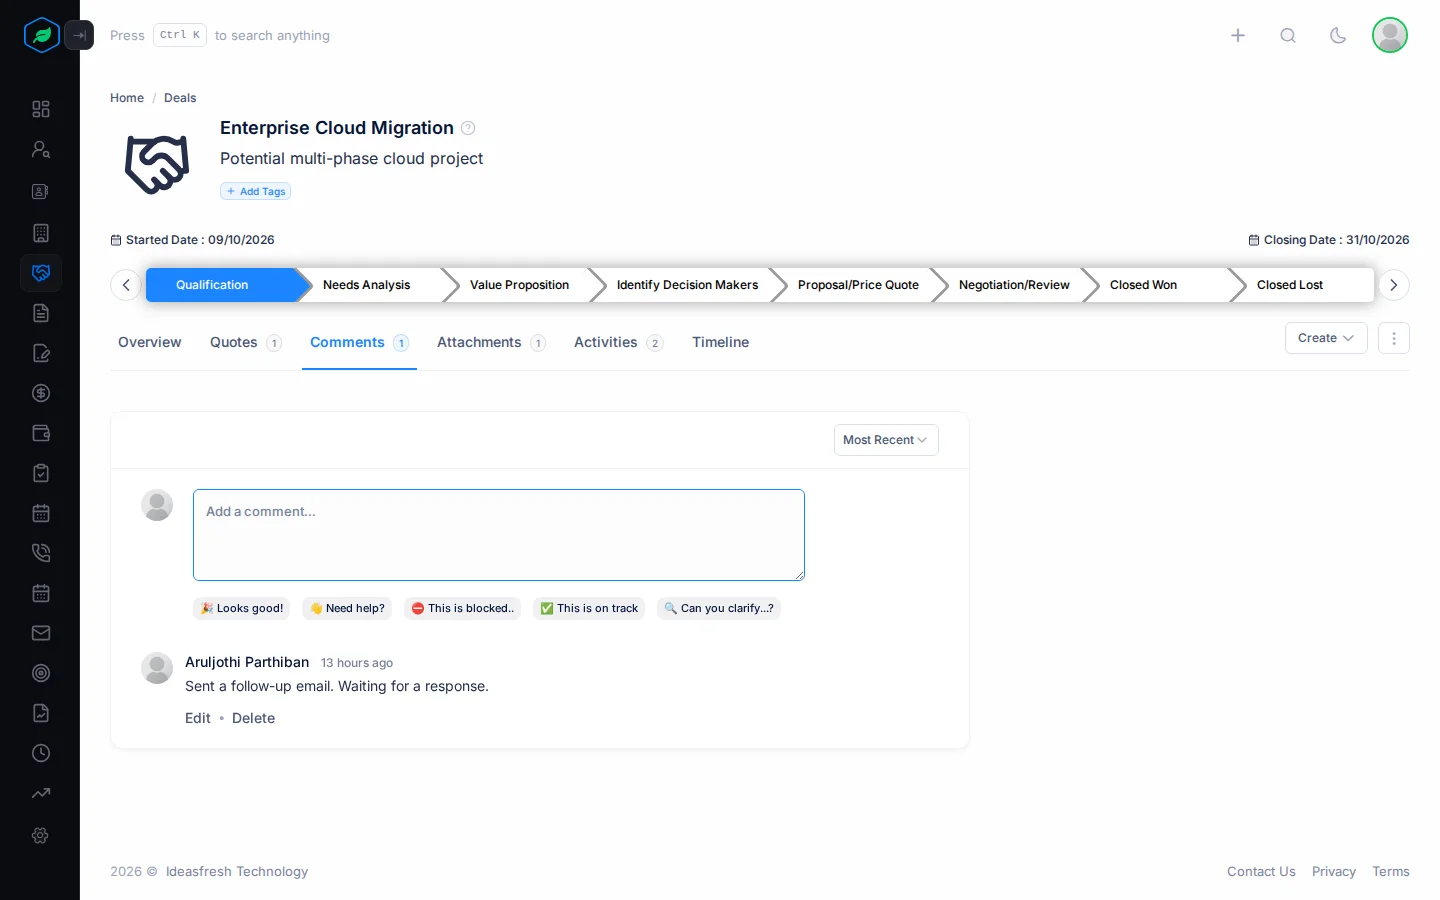Insert the 'Looks good!' quick reply
The image size is (1440, 900).
(242, 608)
